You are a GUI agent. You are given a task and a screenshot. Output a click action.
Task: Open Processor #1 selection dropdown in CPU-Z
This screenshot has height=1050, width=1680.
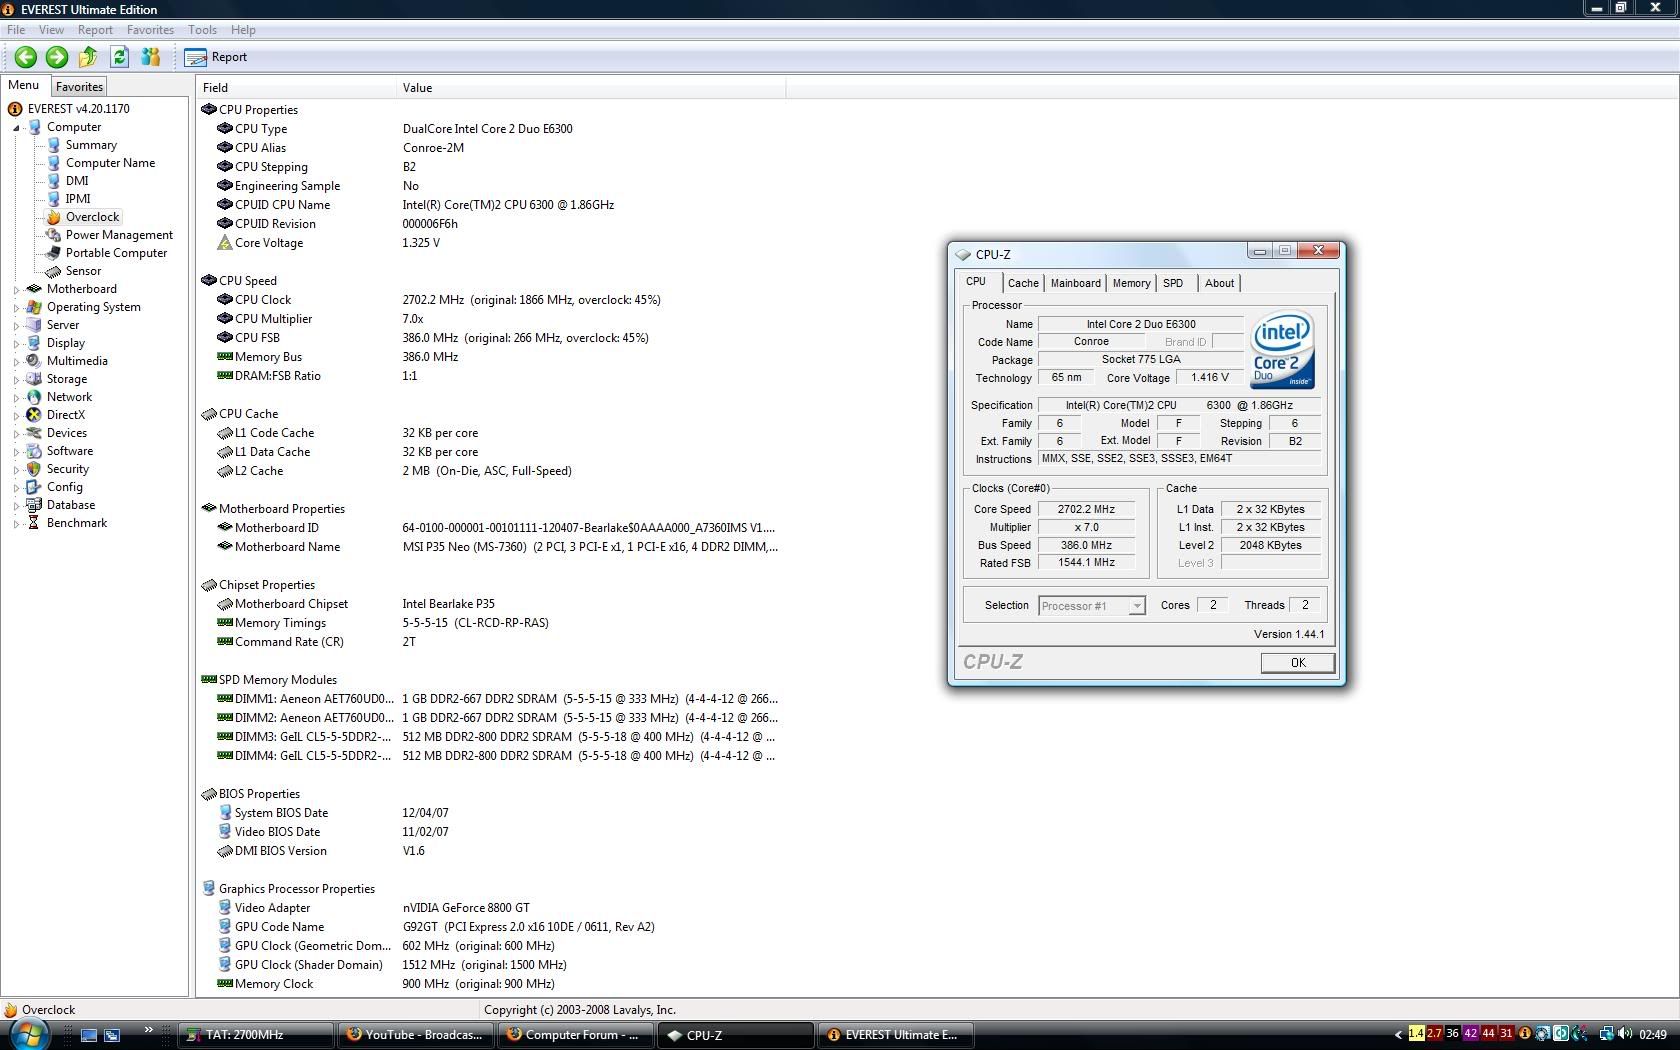(x=1091, y=606)
